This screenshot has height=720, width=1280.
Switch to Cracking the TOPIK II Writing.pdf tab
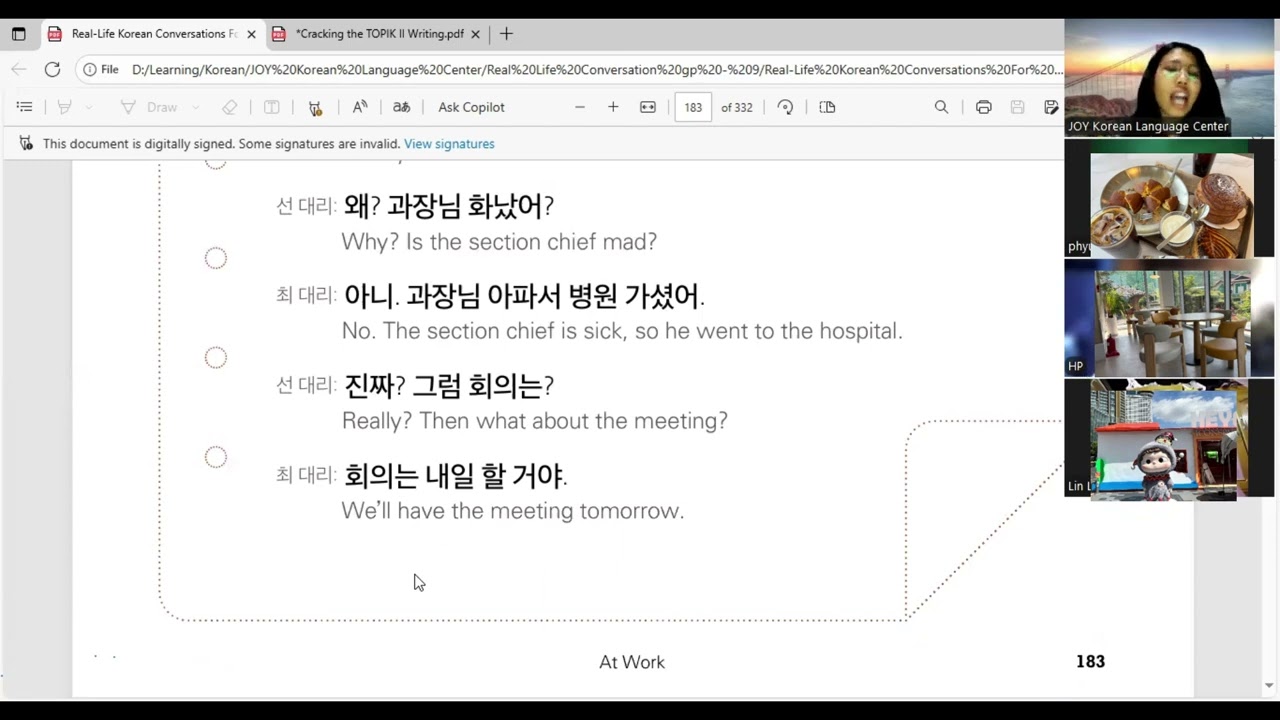click(x=379, y=34)
